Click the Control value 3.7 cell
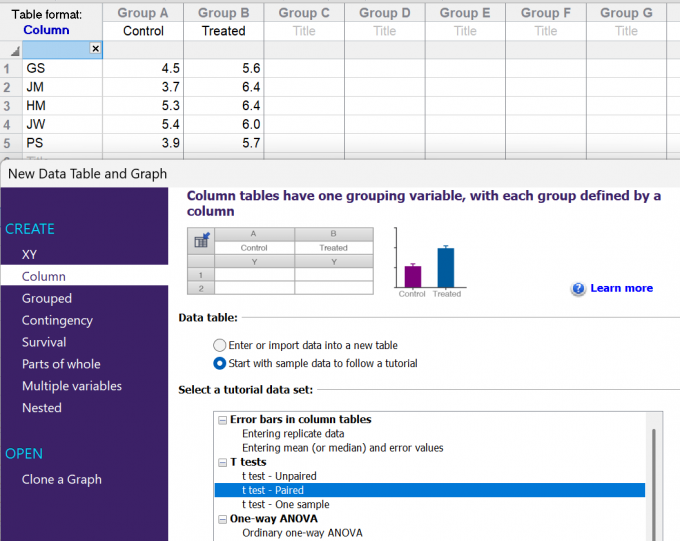The height and width of the screenshot is (541, 680). 143,87
